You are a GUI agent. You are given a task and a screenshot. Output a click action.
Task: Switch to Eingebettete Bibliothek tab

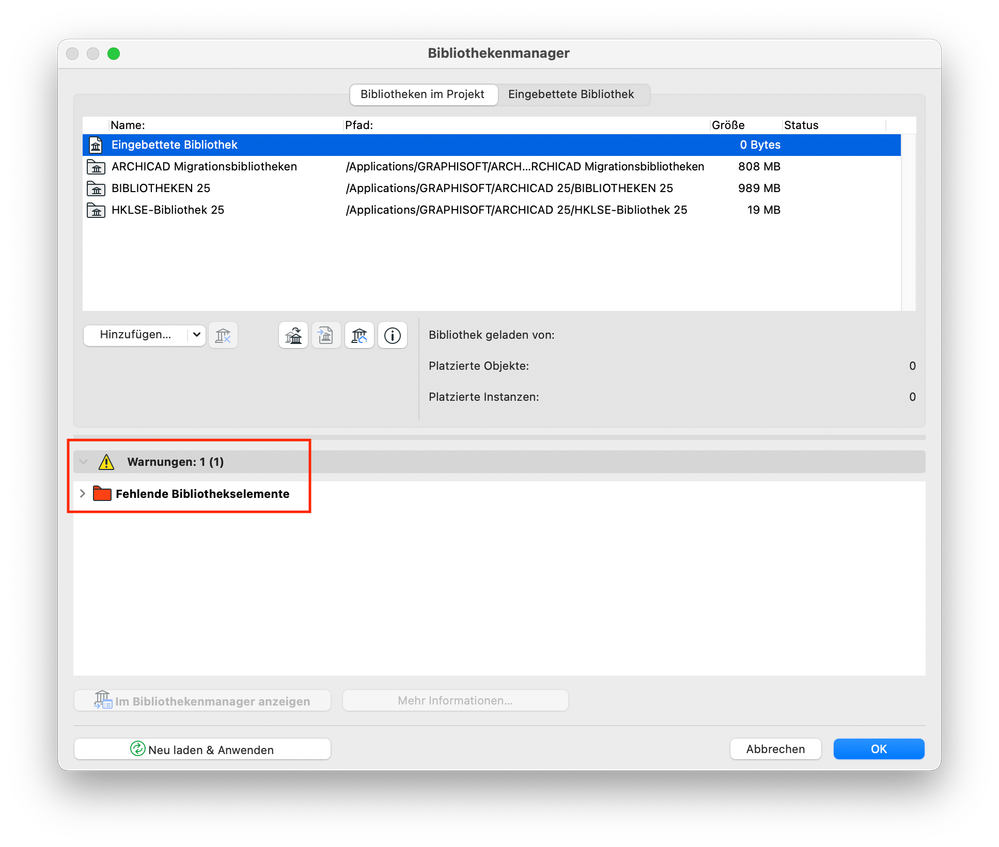(x=571, y=94)
